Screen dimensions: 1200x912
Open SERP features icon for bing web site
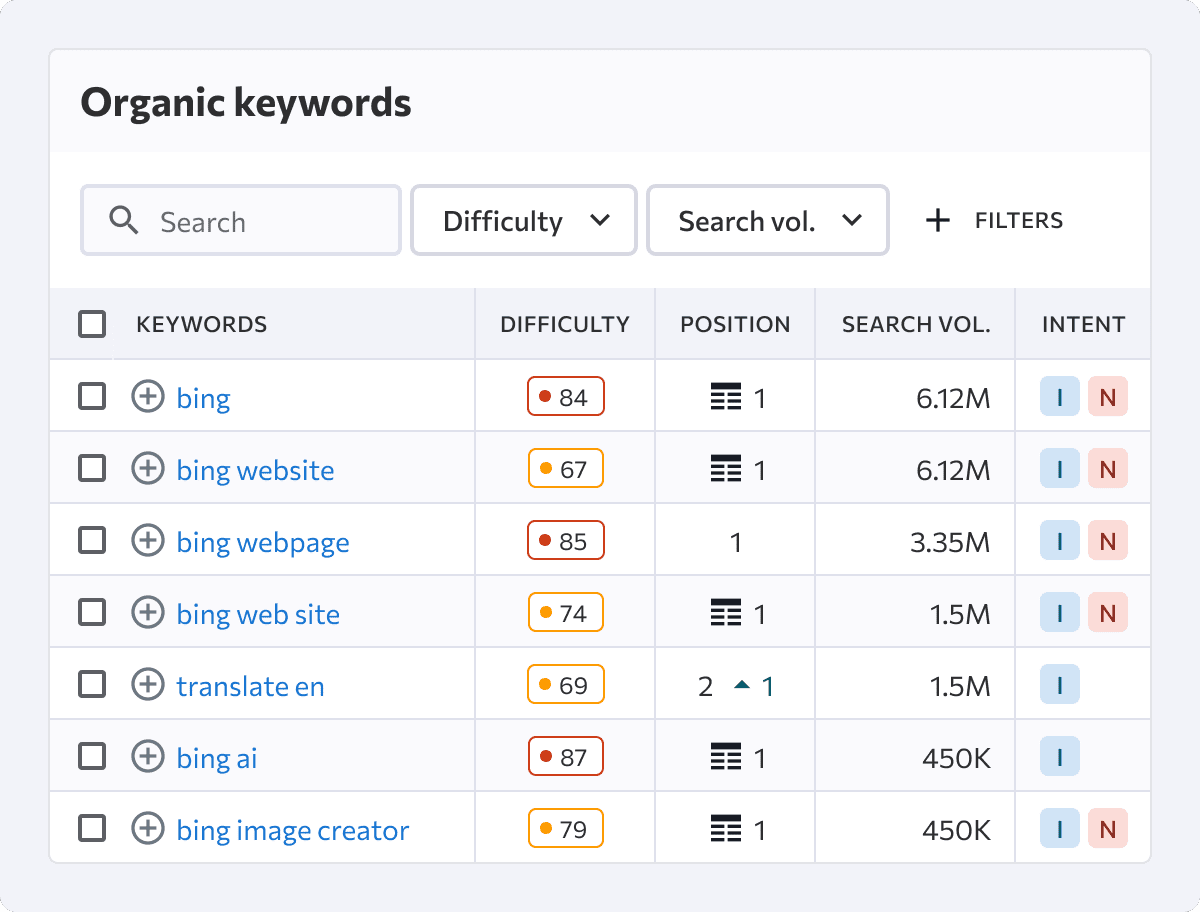click(726, 614)
